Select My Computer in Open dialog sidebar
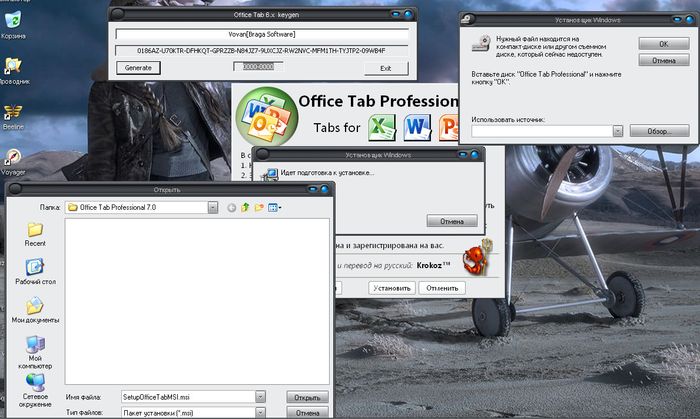 (x=35, y=353)
